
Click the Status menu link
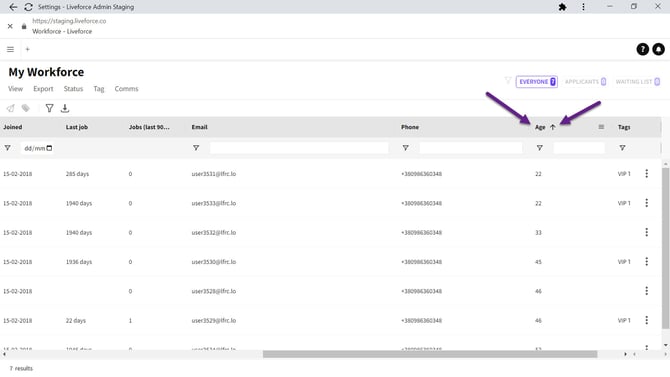pos(73,89)
